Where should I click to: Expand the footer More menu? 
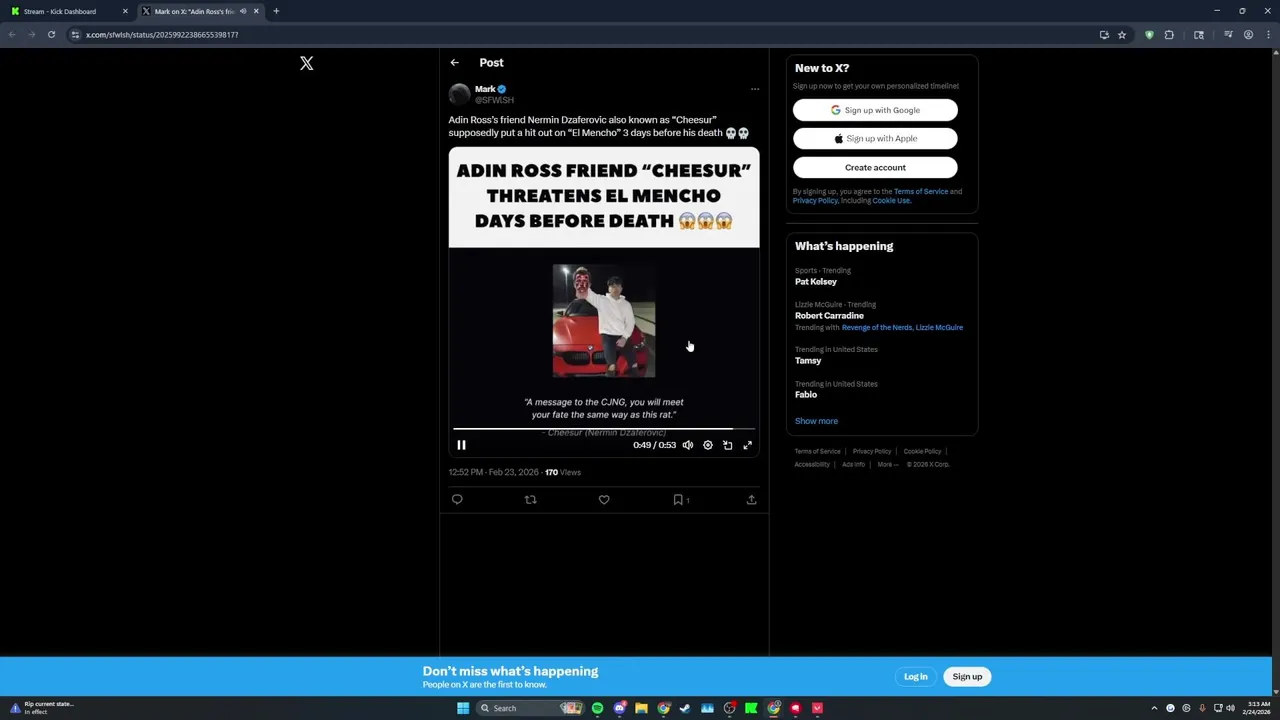coord(887,465)
